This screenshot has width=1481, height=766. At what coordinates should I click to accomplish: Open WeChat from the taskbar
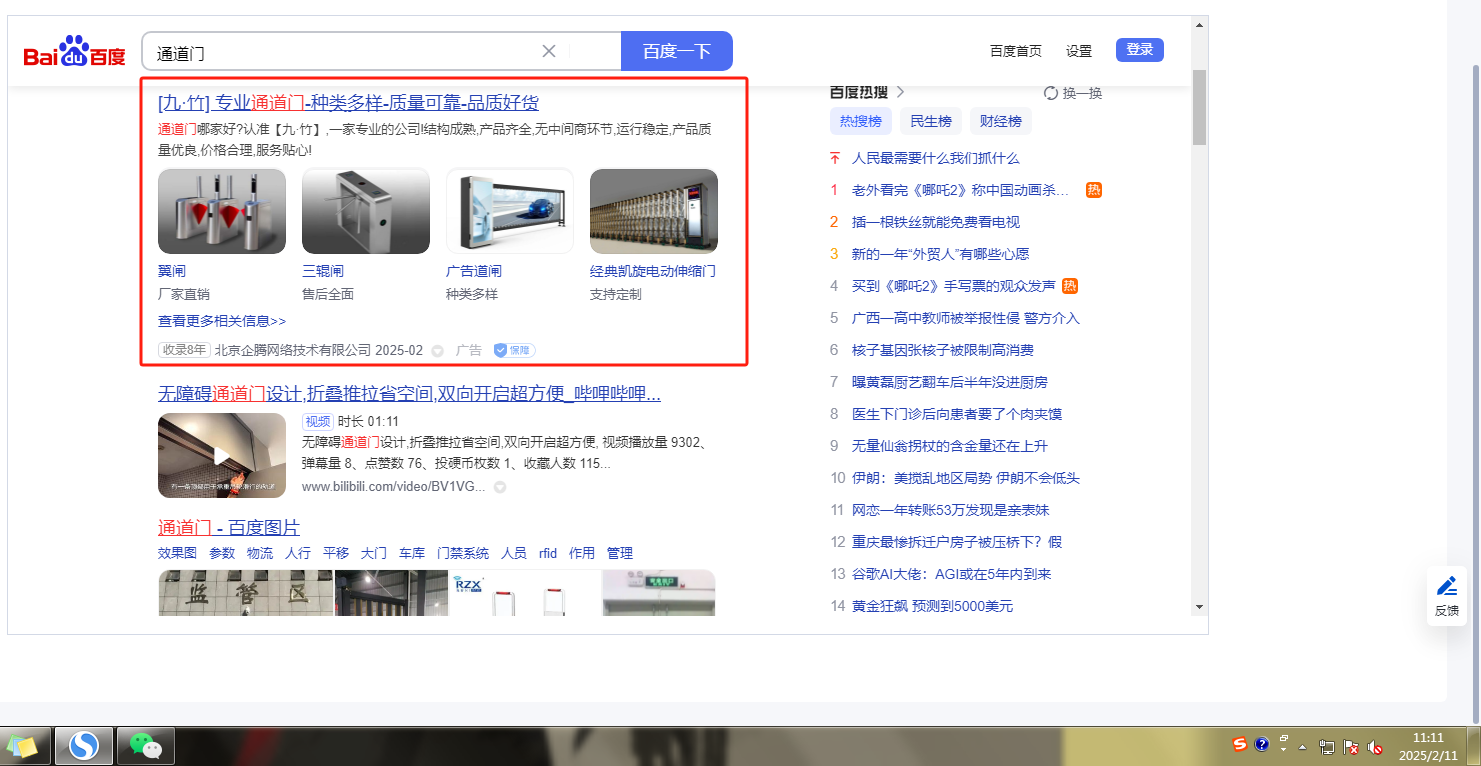pyautogui.click(x=146, y=746)
